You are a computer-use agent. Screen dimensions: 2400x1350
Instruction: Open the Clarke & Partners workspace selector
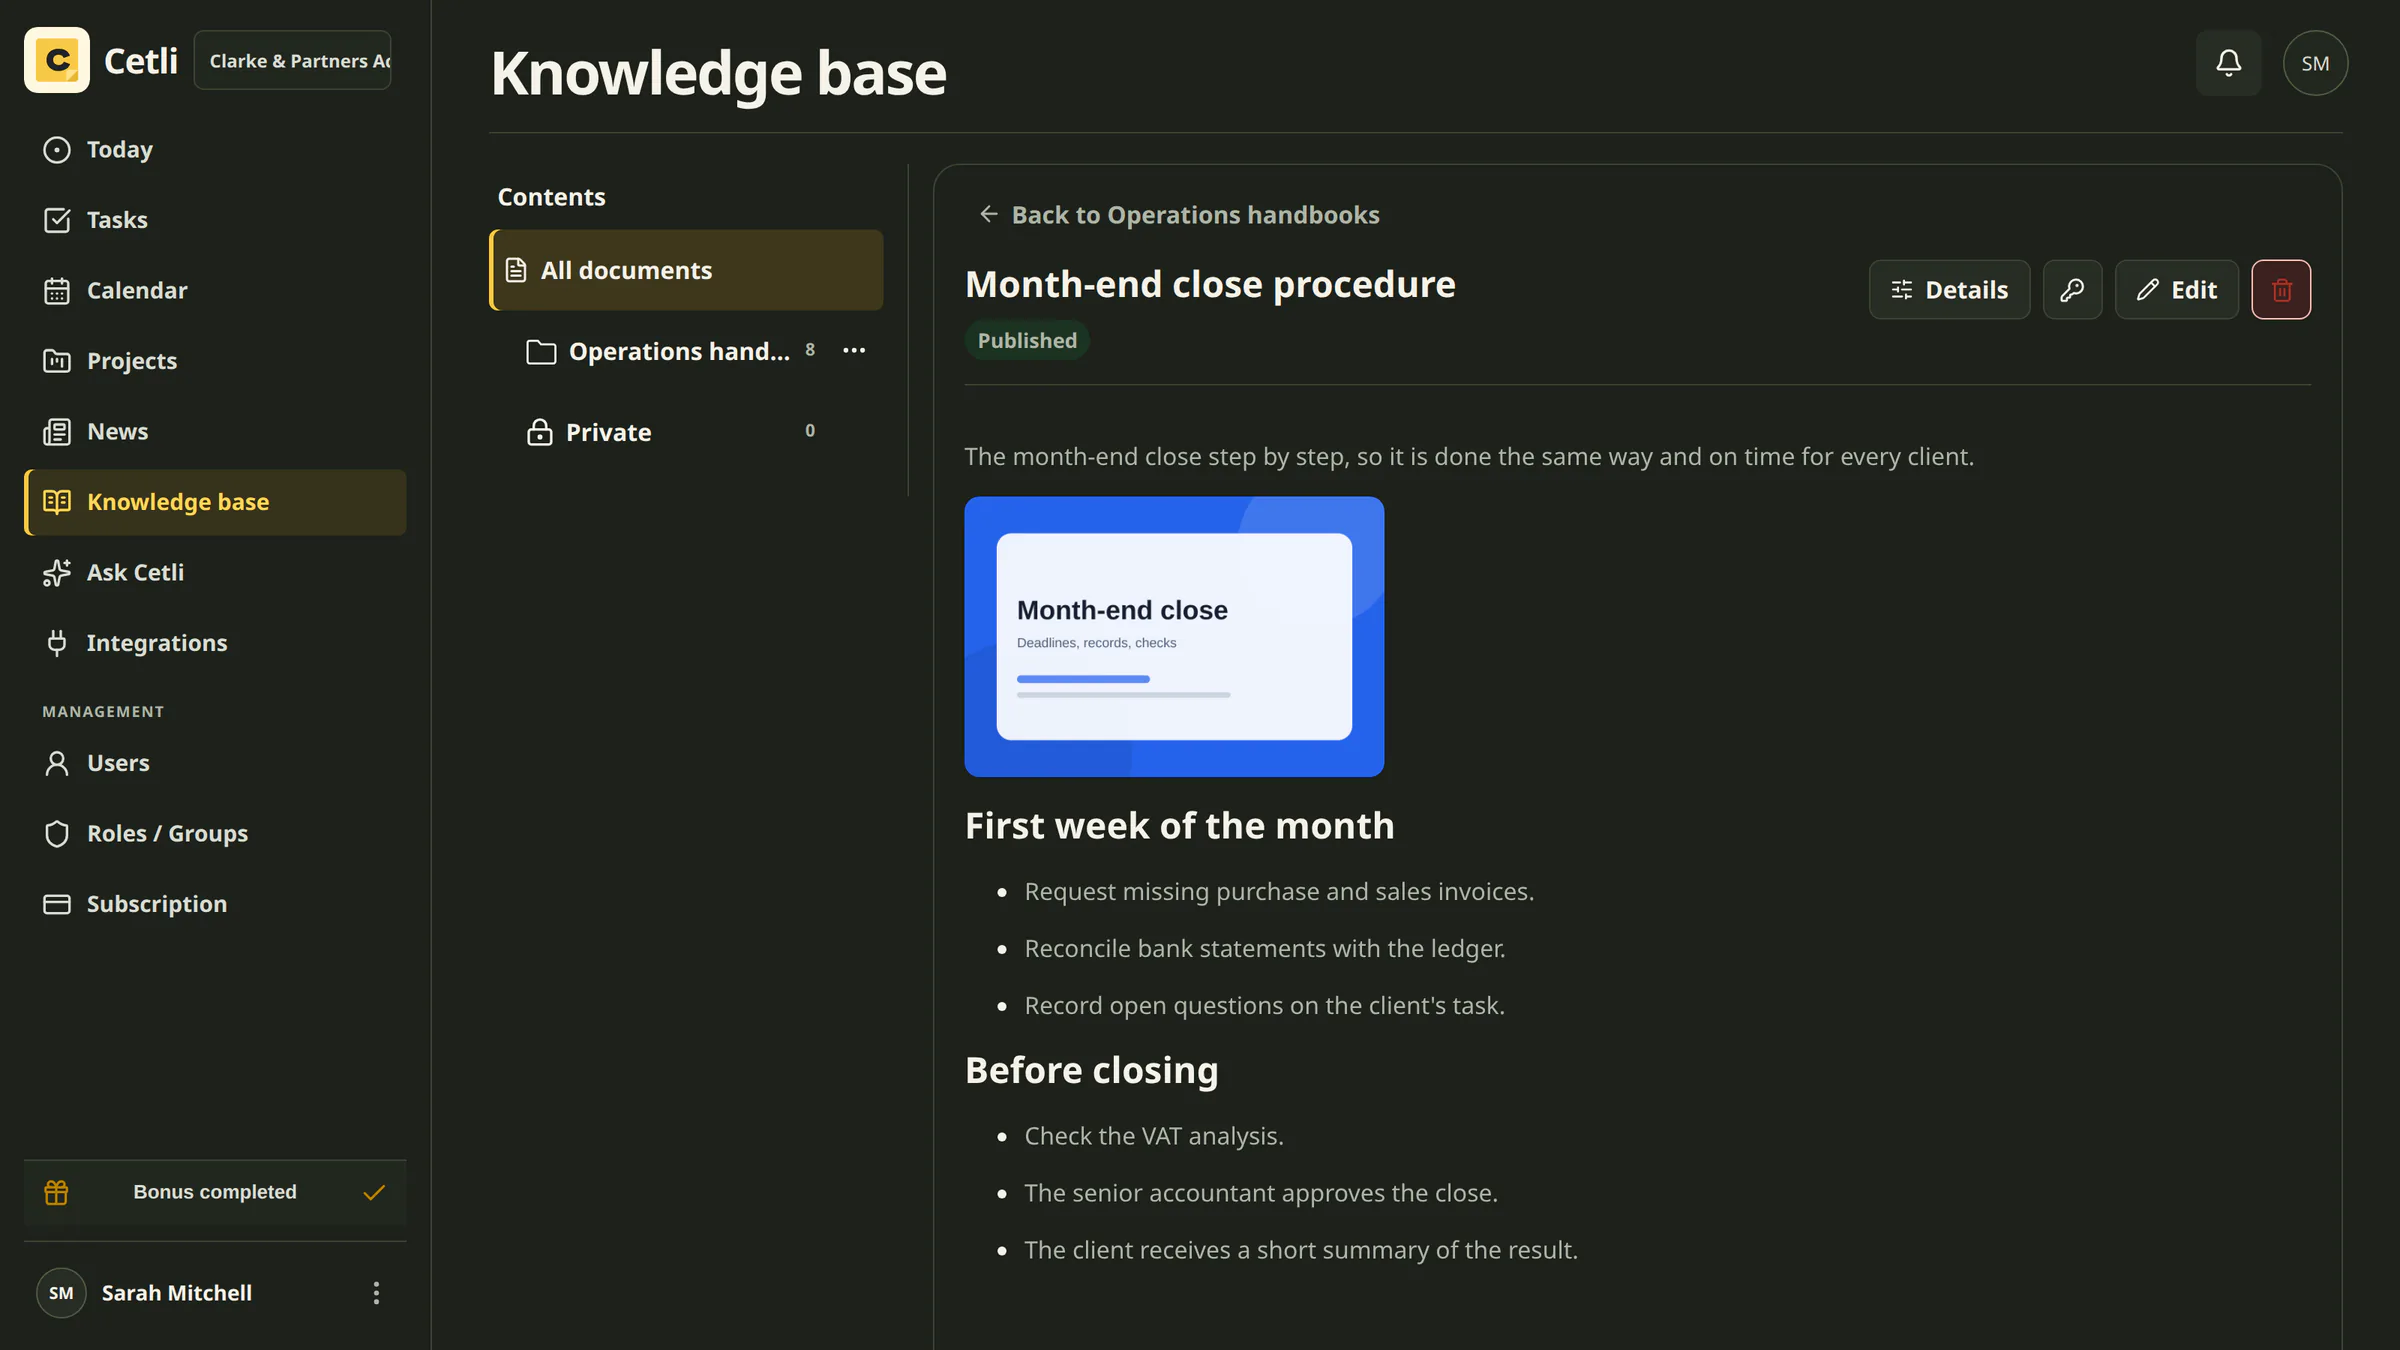pos(292,61)
